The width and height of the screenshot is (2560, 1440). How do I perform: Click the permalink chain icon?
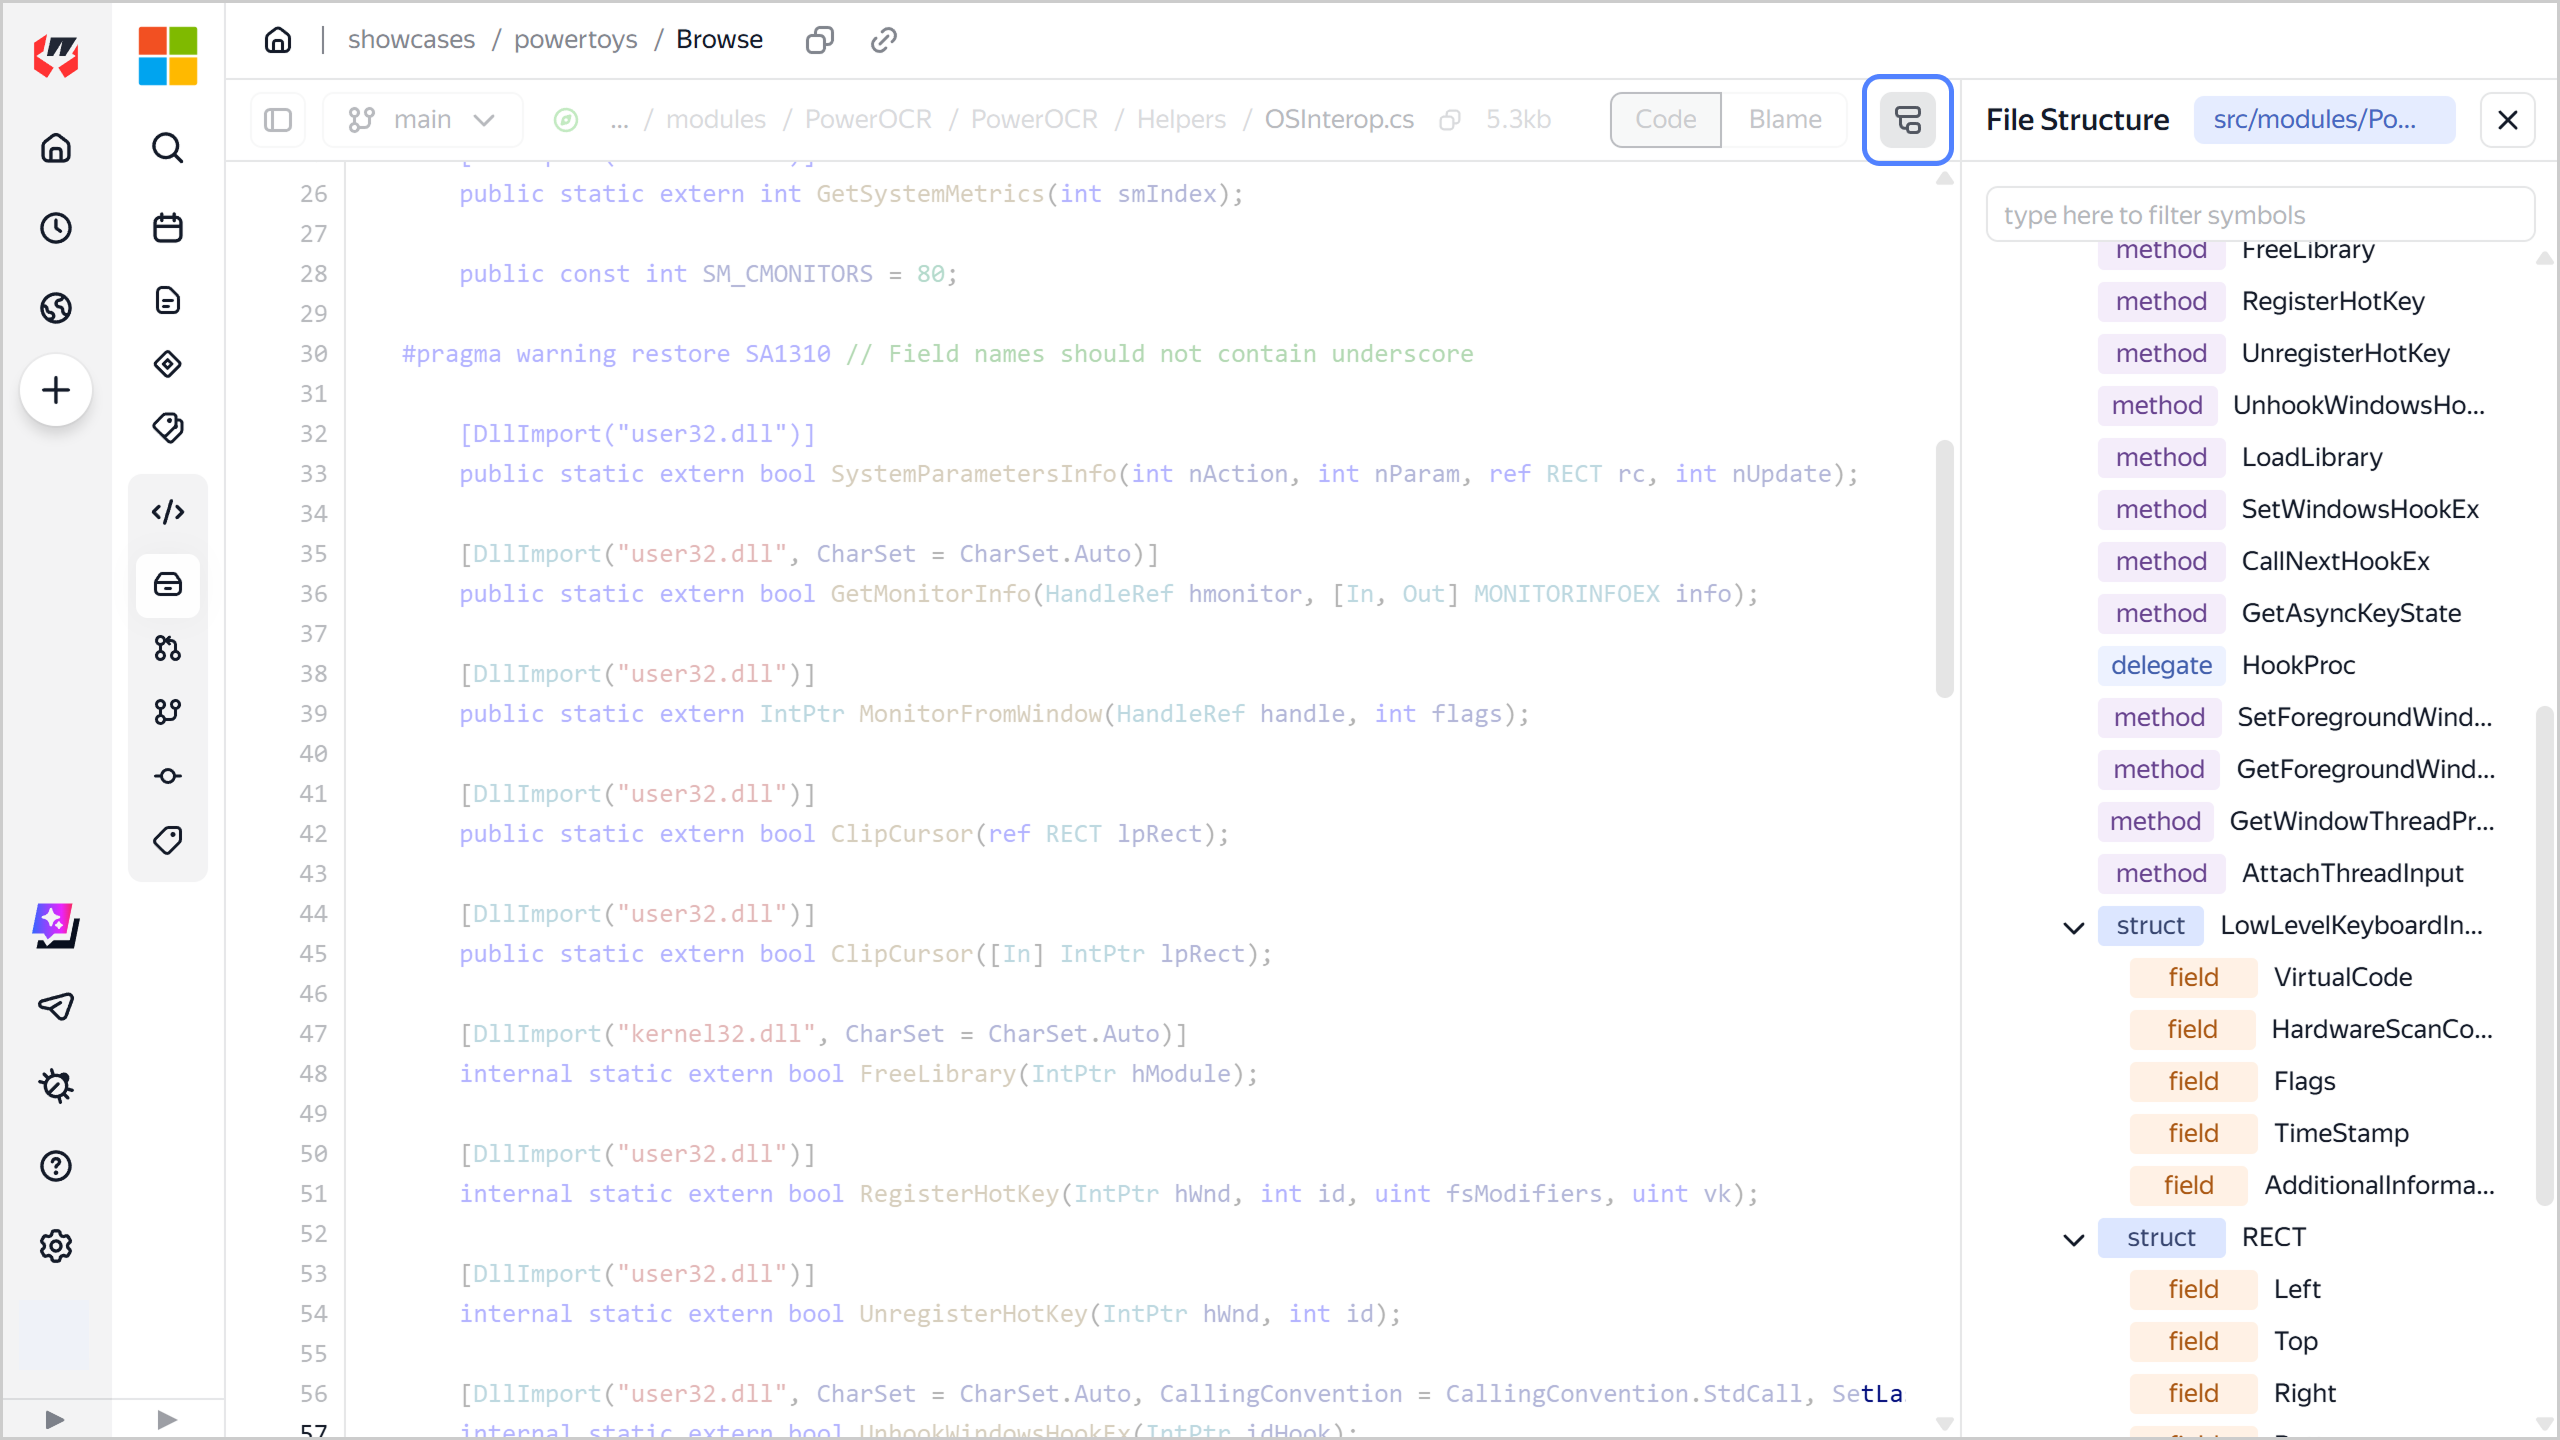[883, 40]
